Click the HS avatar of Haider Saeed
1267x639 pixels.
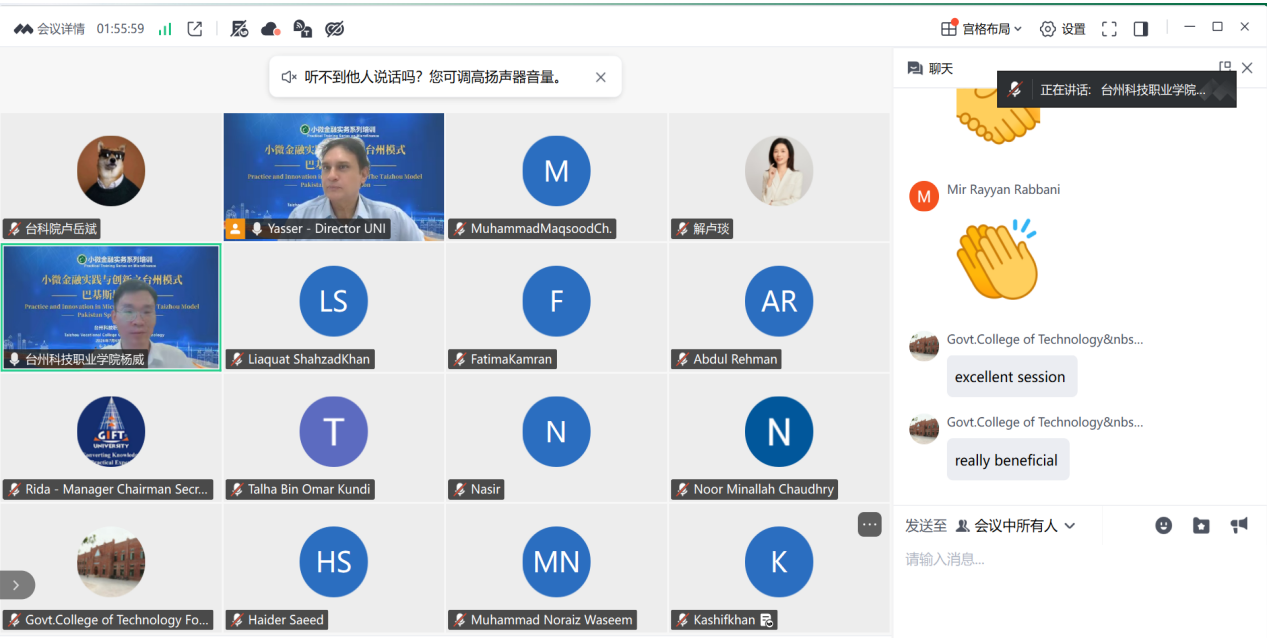pos(334,562)
